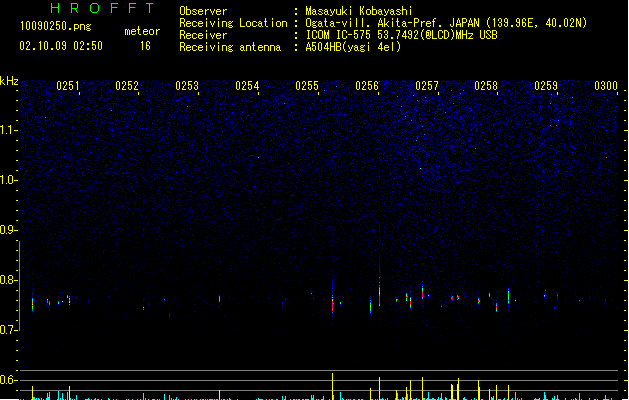This screenshot has width=629, height=400.
Task: Click the tallest yellow intensity spike after 0255
Action: coord(332,386)
